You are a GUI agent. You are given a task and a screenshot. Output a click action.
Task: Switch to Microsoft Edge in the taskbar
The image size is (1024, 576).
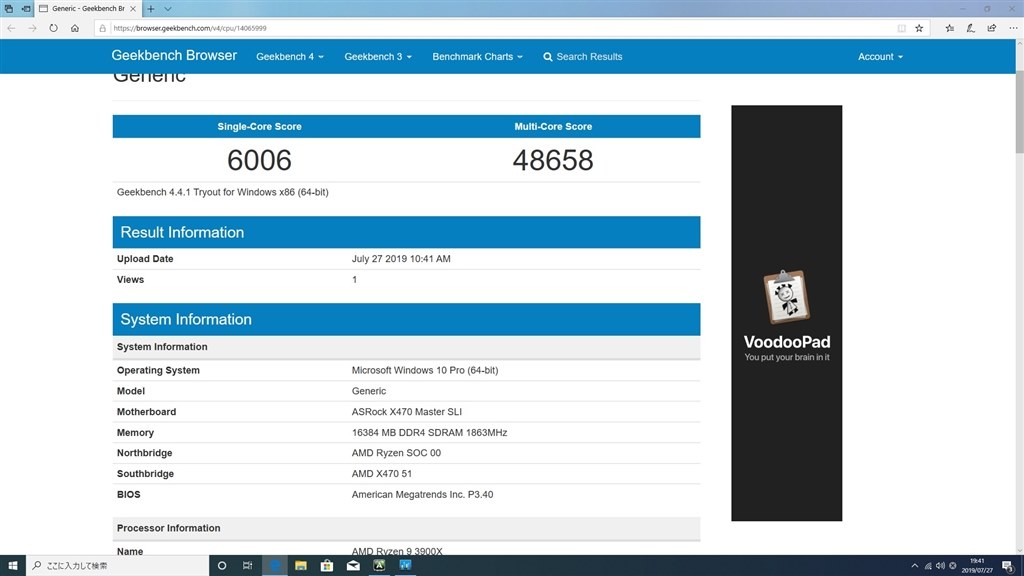[x=274, y=566]
